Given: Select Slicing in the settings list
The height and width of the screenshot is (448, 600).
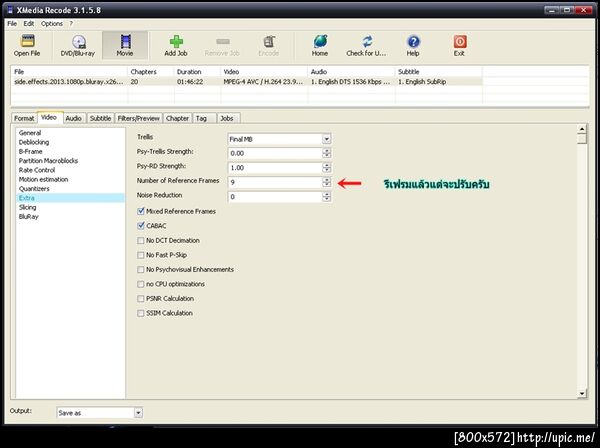Looking at the screenshot, I should pyautogui.click(x=28, y=207).
